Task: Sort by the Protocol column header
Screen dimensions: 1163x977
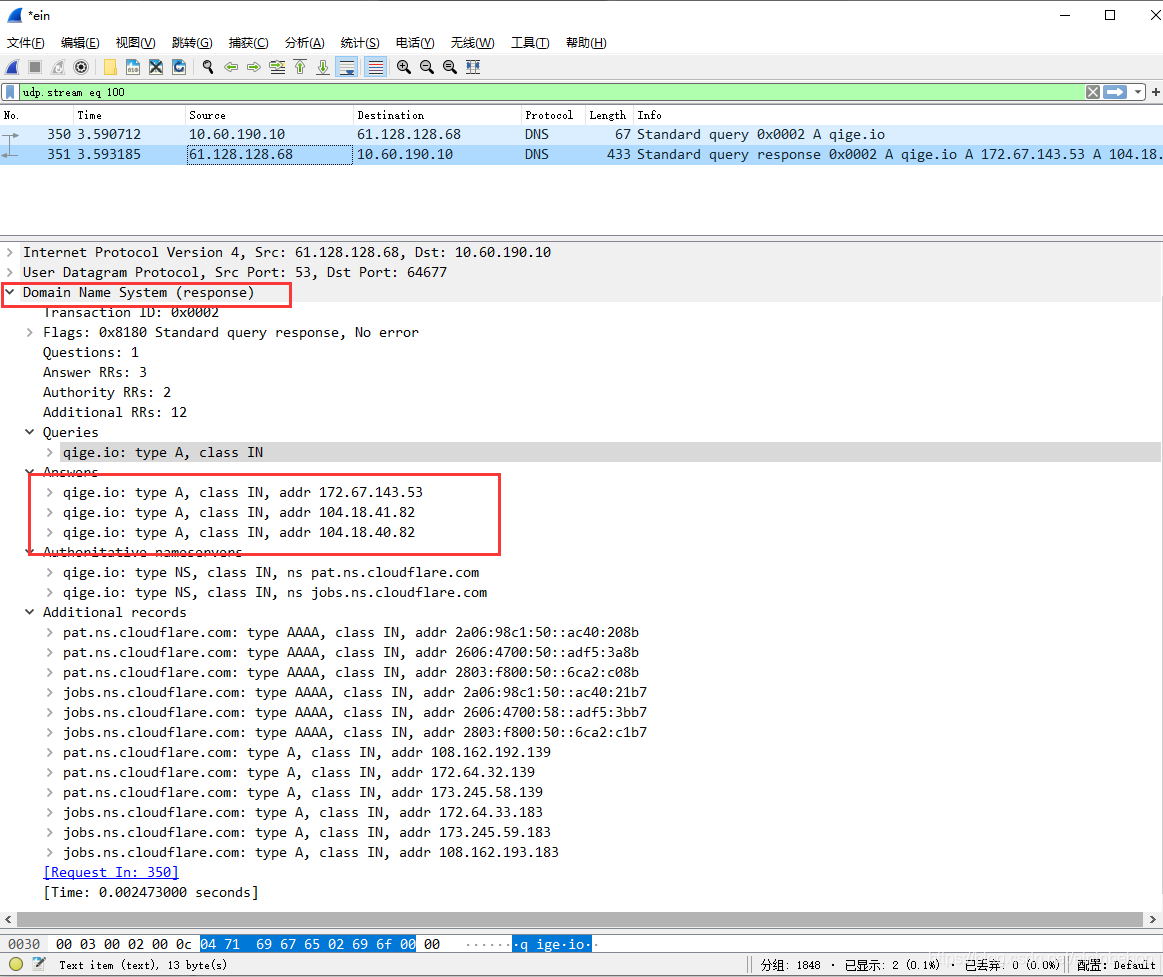Action: (x=553, y=115)
